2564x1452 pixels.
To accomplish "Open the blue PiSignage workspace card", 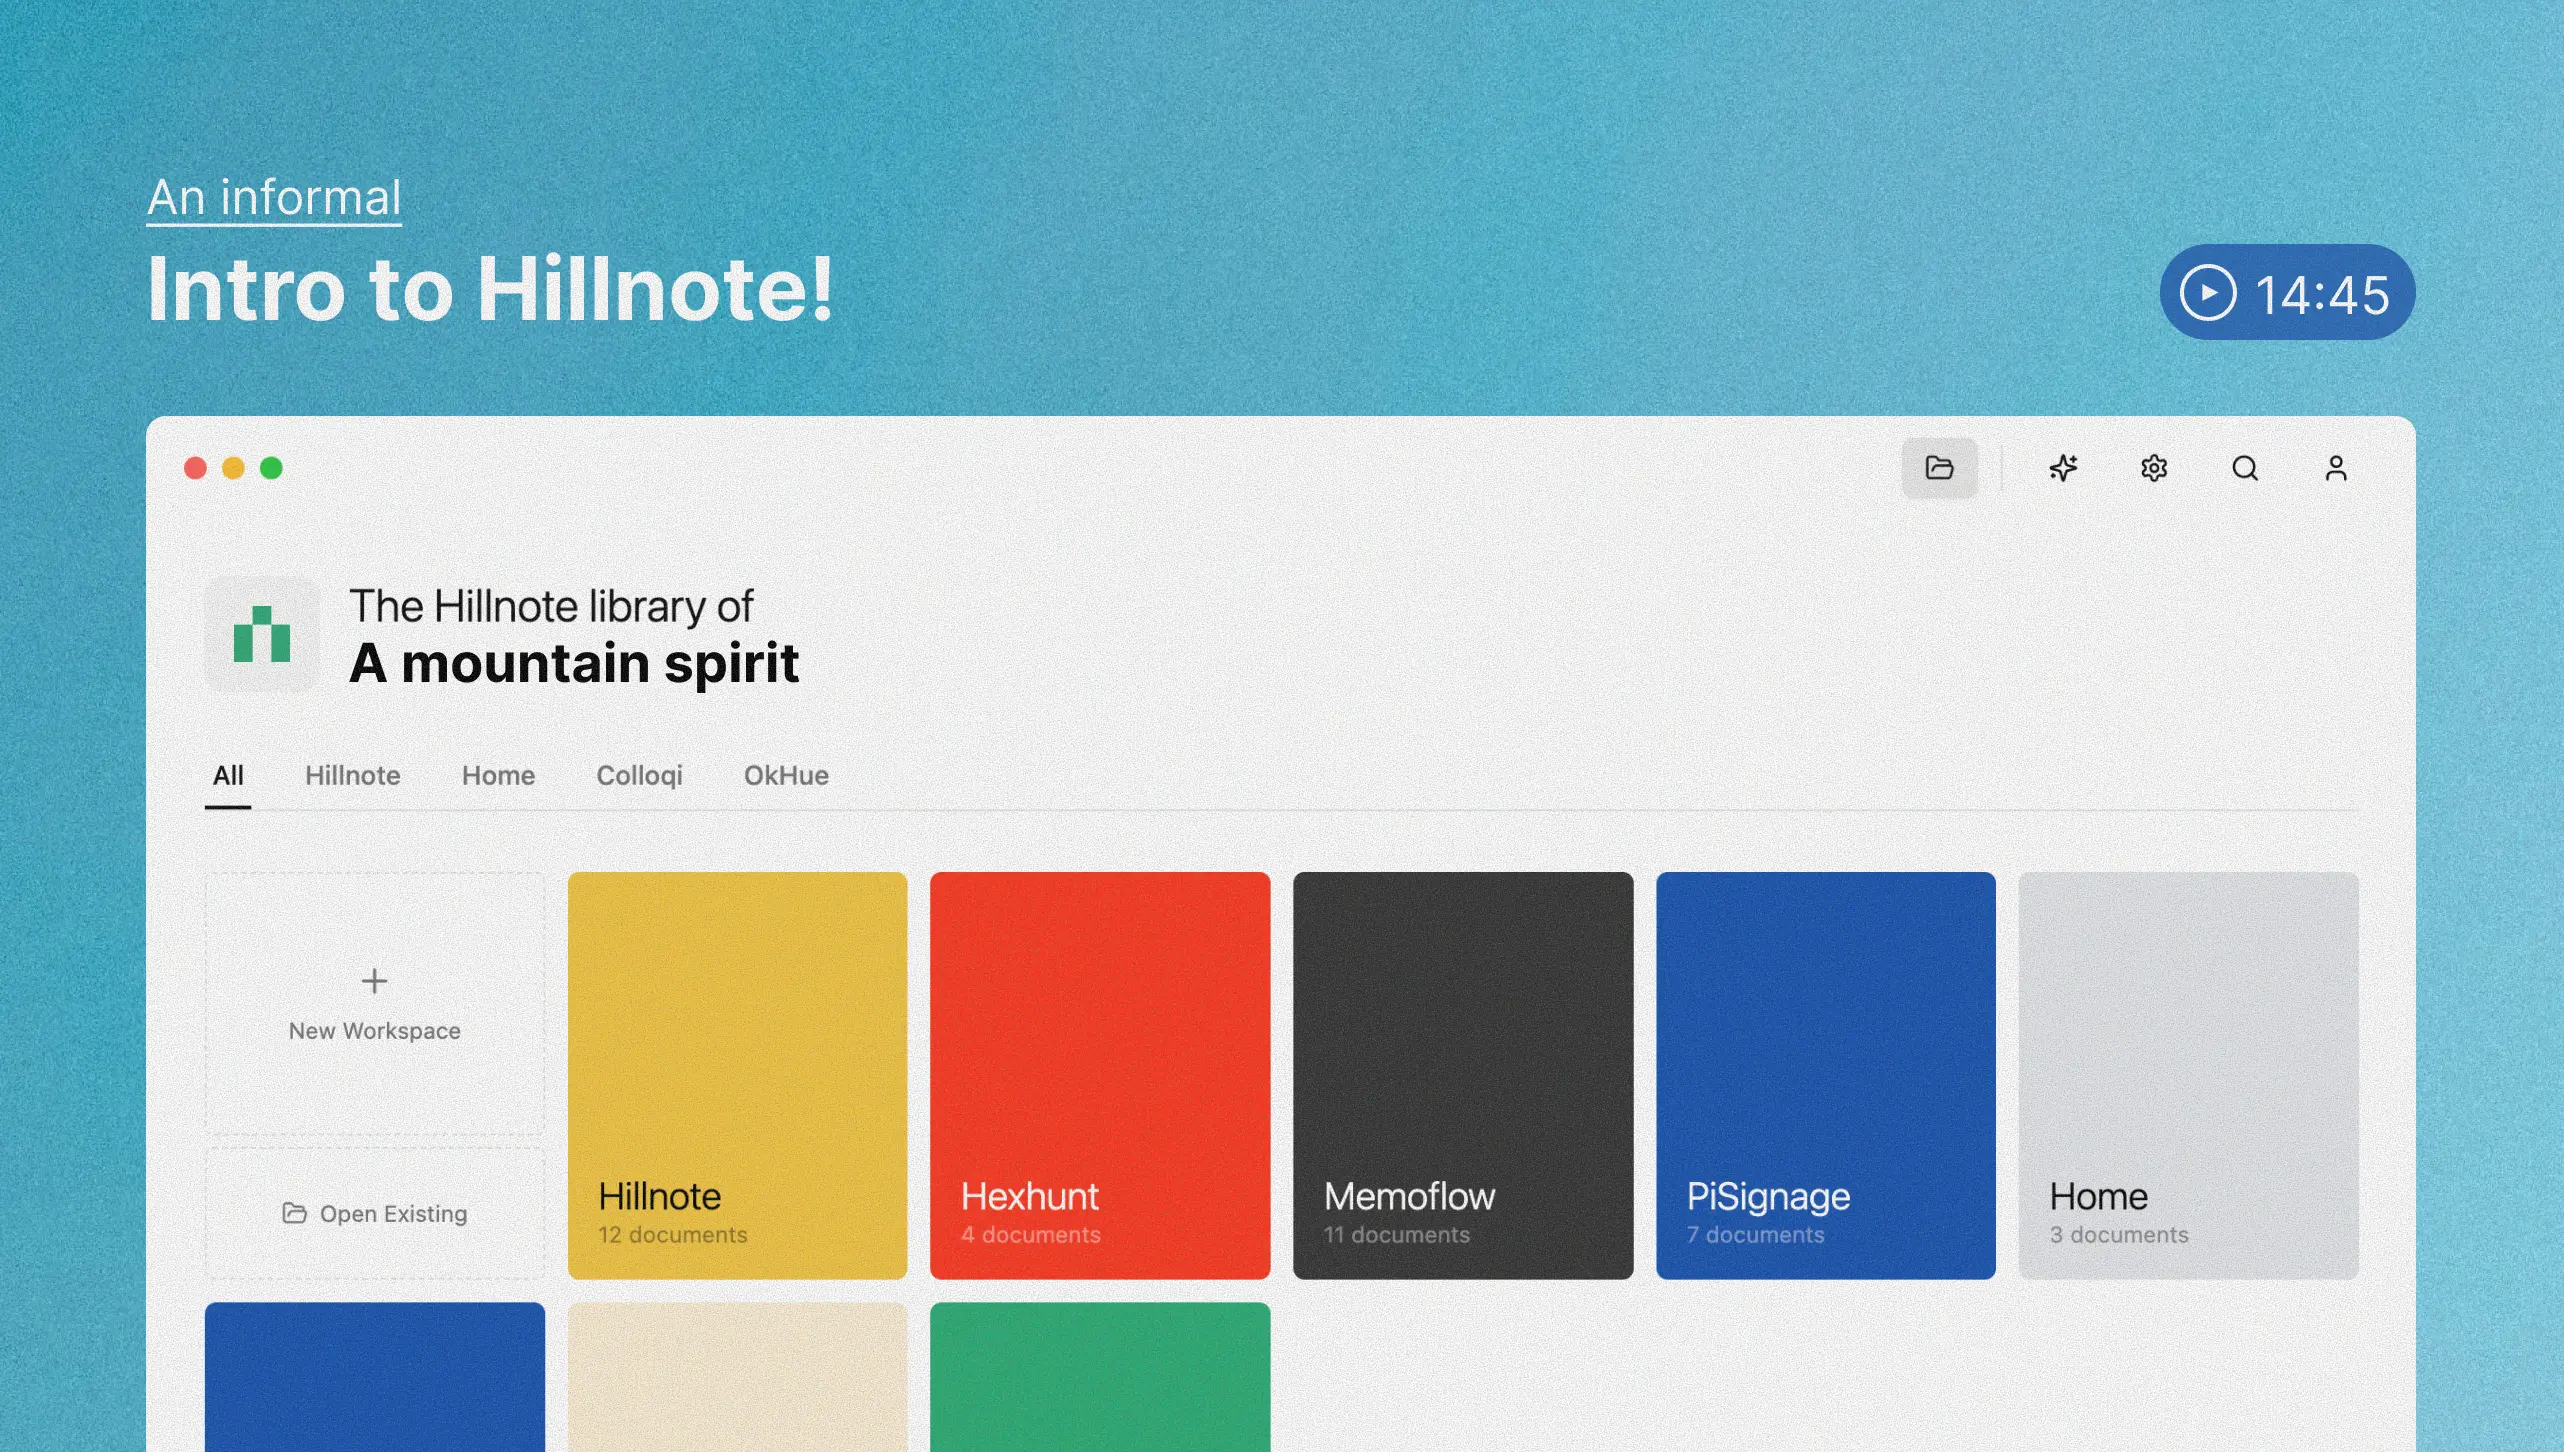I will 1825,1075.
